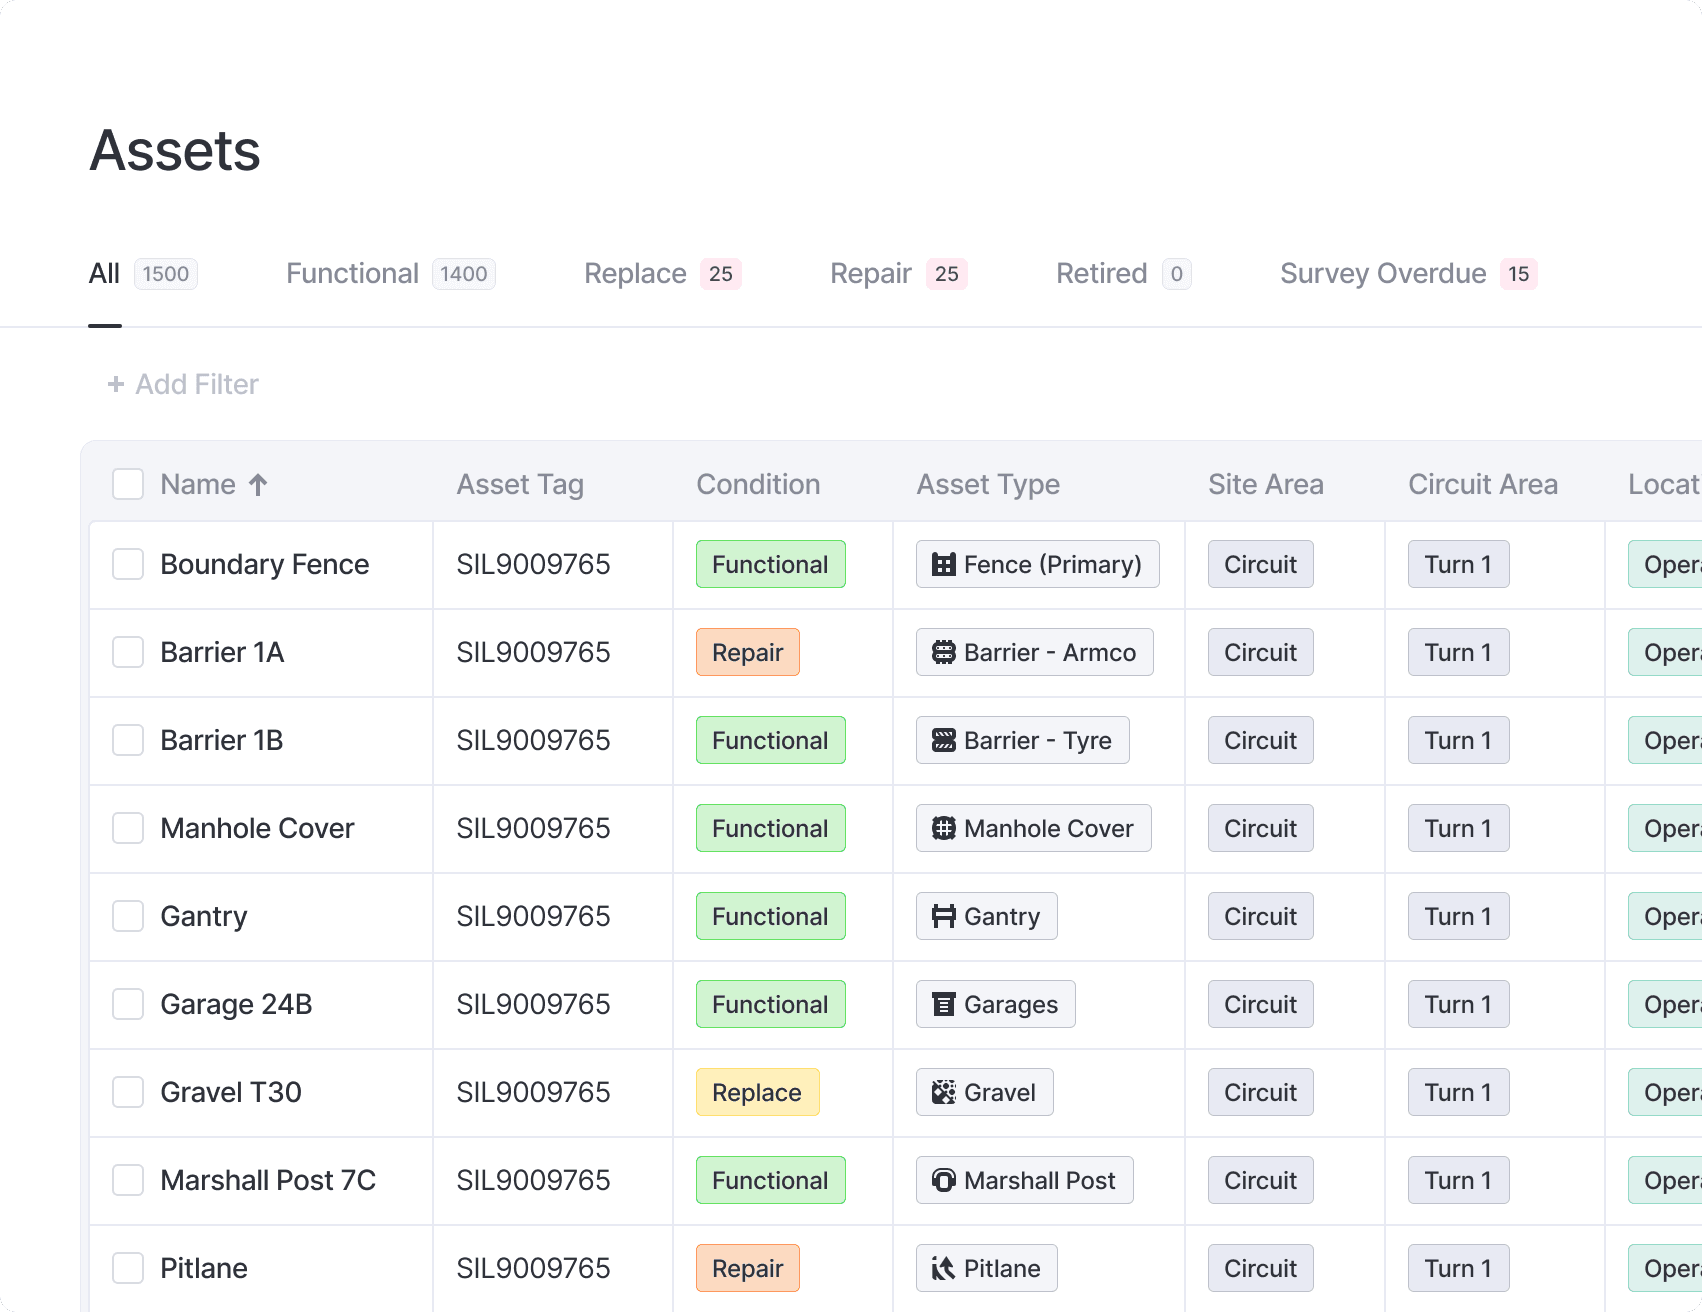Click the manhole cover icon in the Asset Type tag
The image size is (1702, 1312).
(943, 829)
